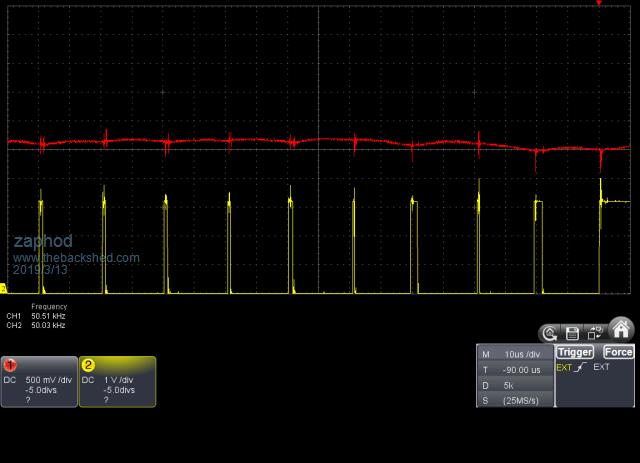Select the yellow channel 2 badge
This screenshot has width=640, height=463.
pyautogui.click(x=87, y=365)
